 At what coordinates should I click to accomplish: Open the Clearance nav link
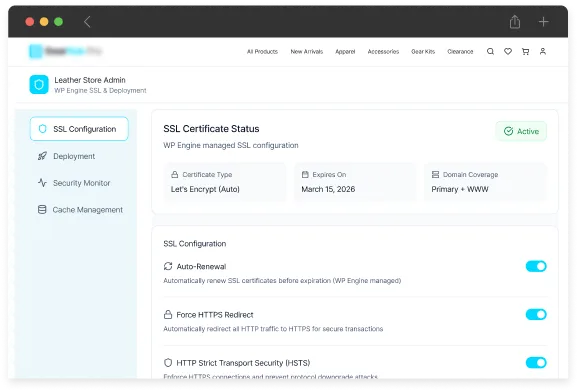[460, 52]
